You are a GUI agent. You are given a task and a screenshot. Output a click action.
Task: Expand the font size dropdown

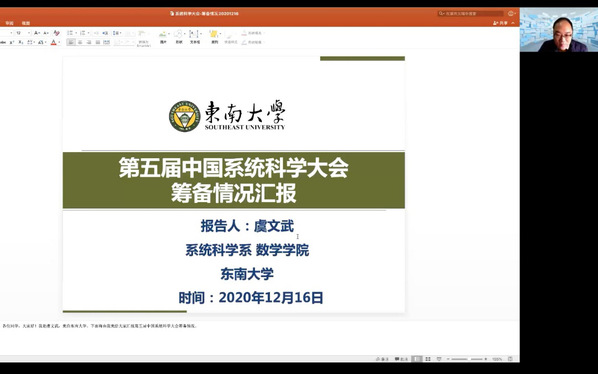point(29,33)
